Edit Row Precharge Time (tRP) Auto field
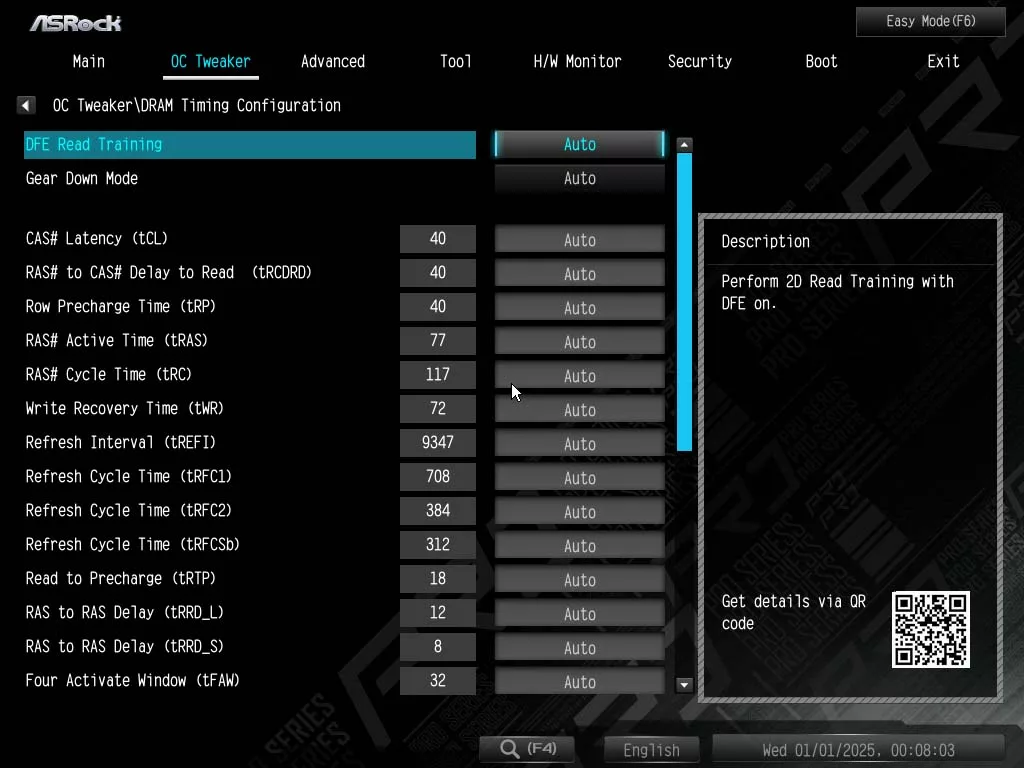This screenshot has width=1024, height=768. pos(579,308)
